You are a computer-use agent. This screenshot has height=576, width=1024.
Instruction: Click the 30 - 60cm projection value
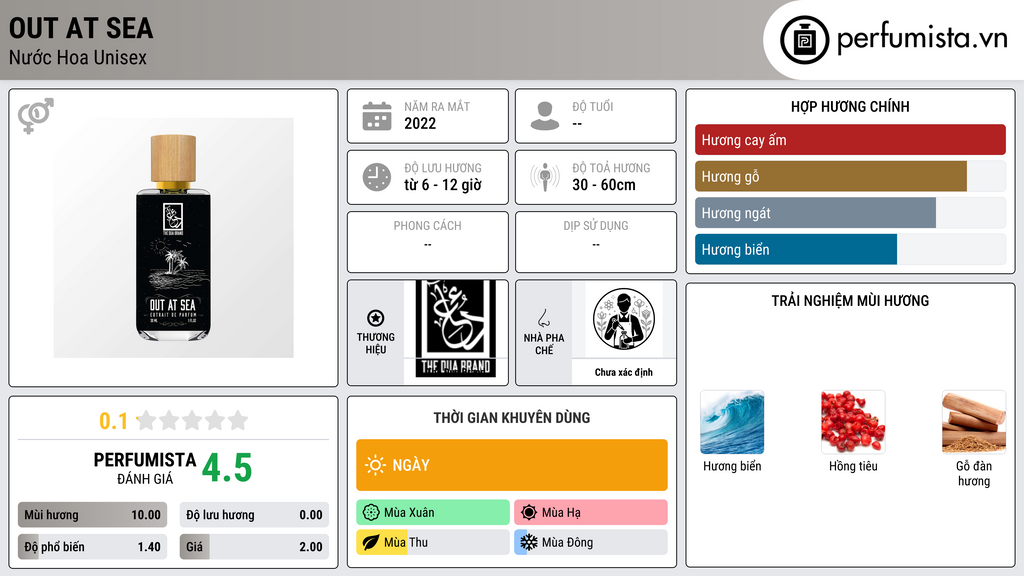[604, 185]
